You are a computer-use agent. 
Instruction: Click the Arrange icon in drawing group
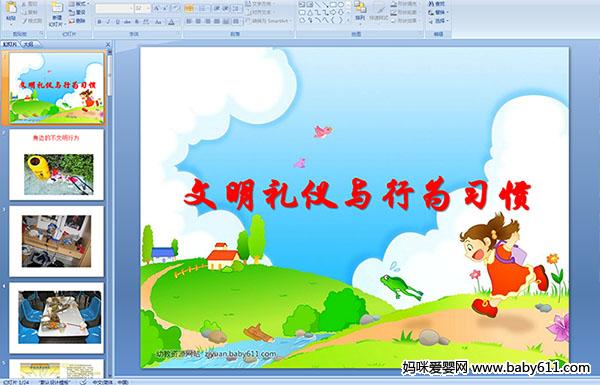click(x=360, y=11)
